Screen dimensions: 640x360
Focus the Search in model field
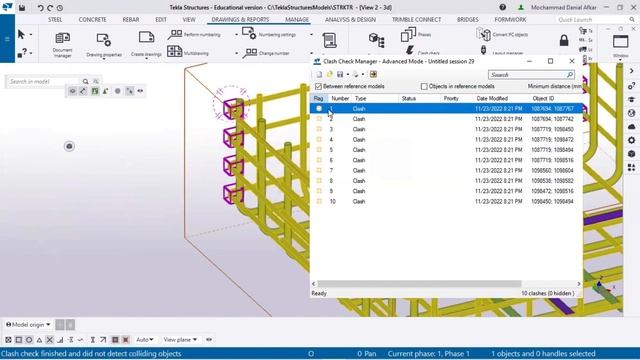(x=44, y=82)
